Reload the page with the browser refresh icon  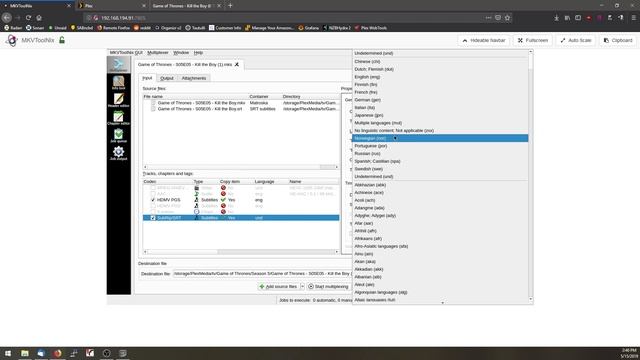pos(28,18)
